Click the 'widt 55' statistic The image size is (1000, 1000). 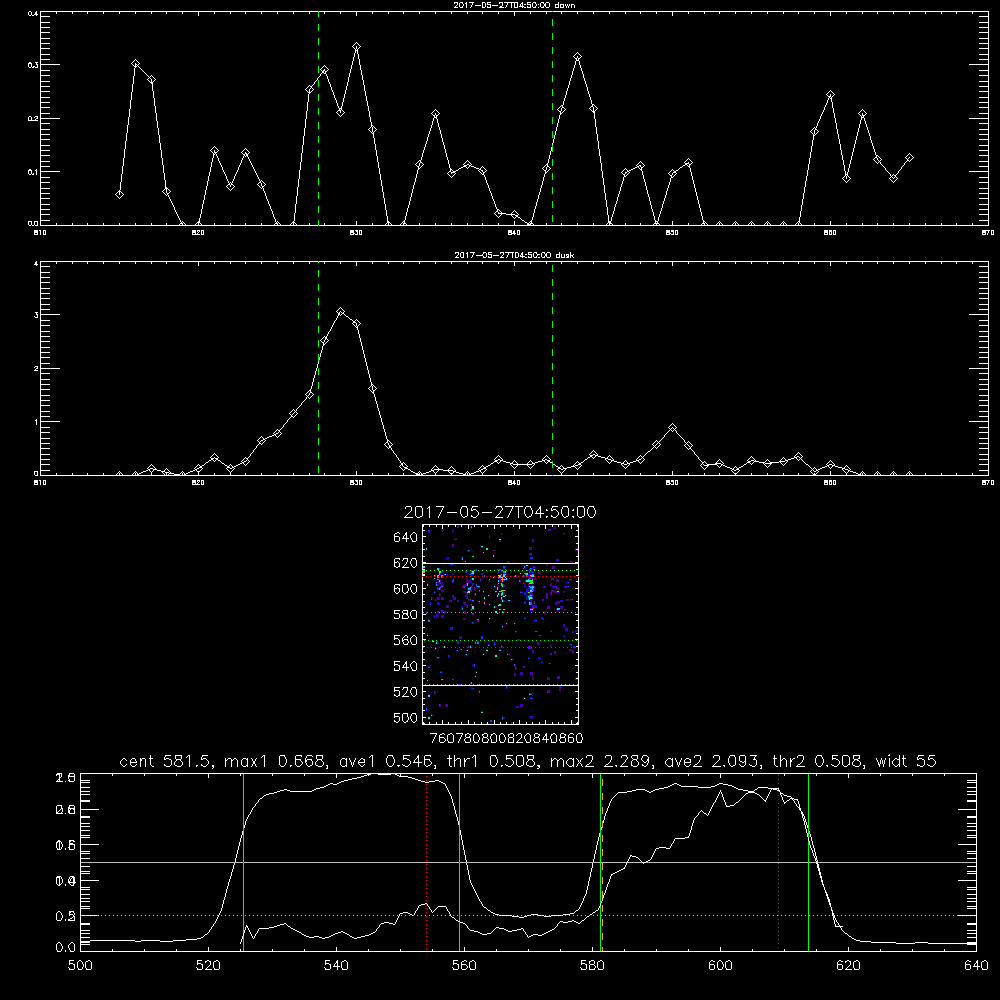(x=906, y=761)
